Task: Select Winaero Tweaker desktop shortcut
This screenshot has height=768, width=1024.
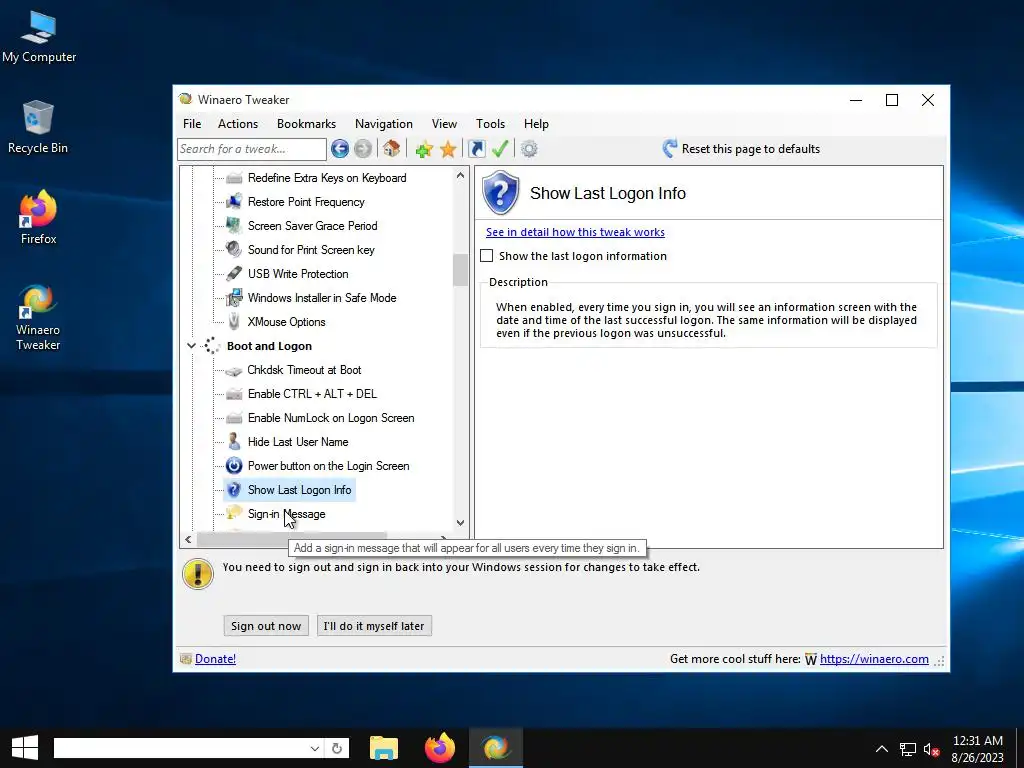Action: (x=38, y=318)
